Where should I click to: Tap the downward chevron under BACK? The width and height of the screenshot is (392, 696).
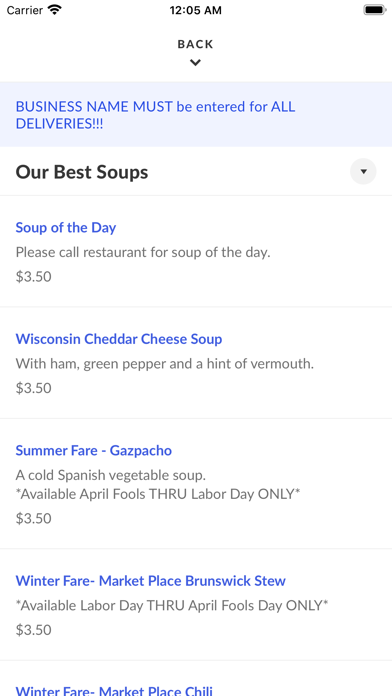pyautogui.click(x=195, y=63)
